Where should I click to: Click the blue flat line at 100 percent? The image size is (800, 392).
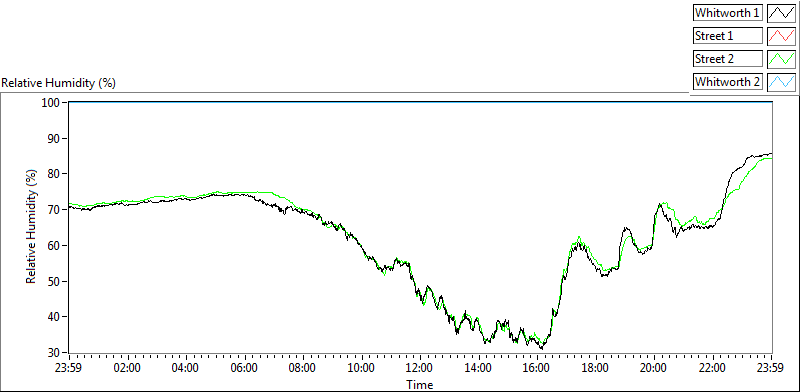420,102
